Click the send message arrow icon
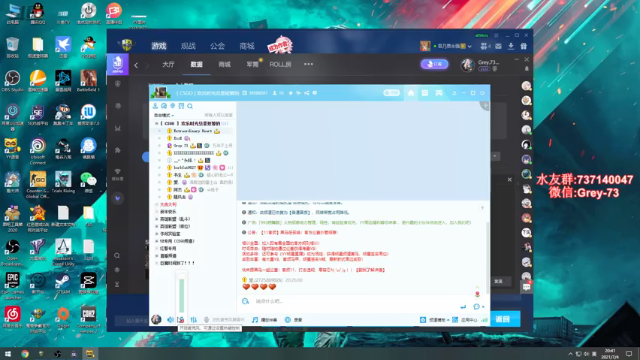This screenshot has height=360, width=640. 463,307
